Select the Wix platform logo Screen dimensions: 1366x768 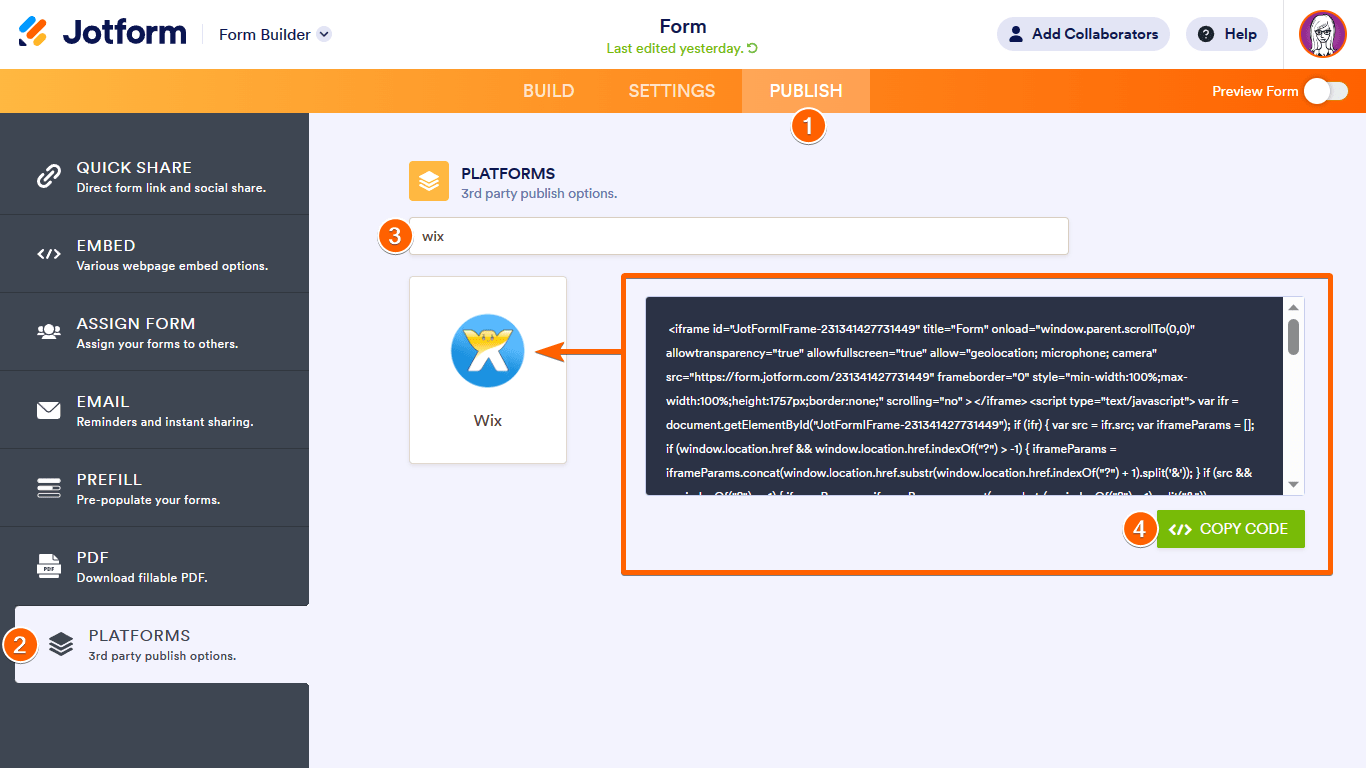coord(488,351)
